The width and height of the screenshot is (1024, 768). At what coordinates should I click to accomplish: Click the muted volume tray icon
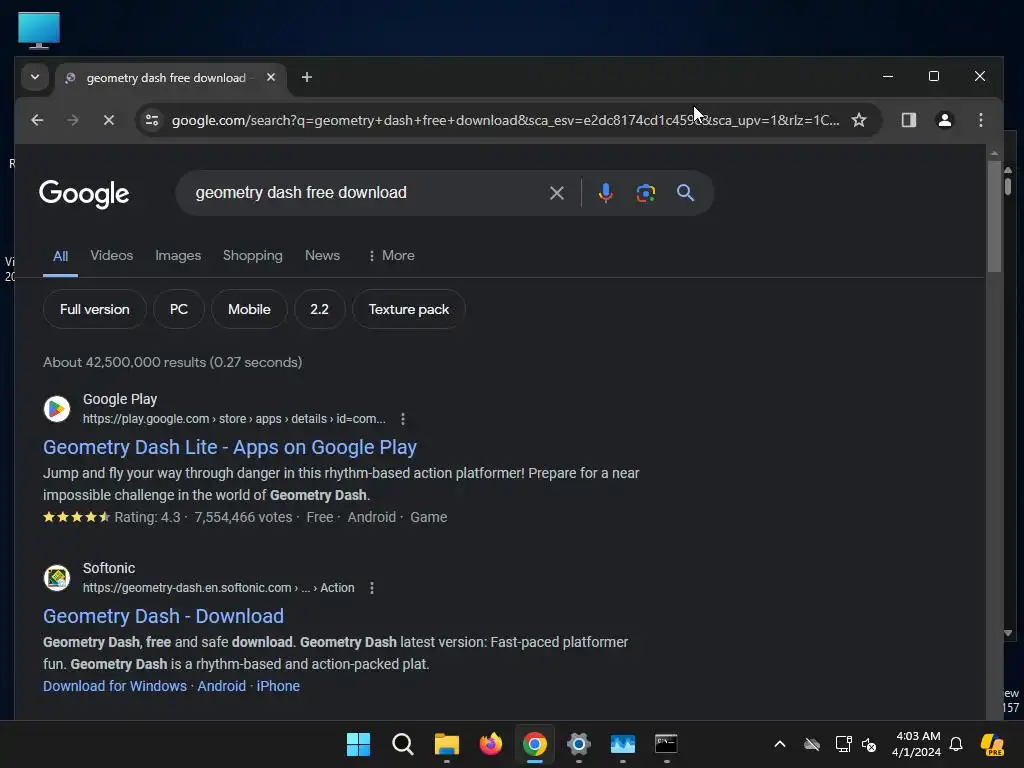click(869, 744)
